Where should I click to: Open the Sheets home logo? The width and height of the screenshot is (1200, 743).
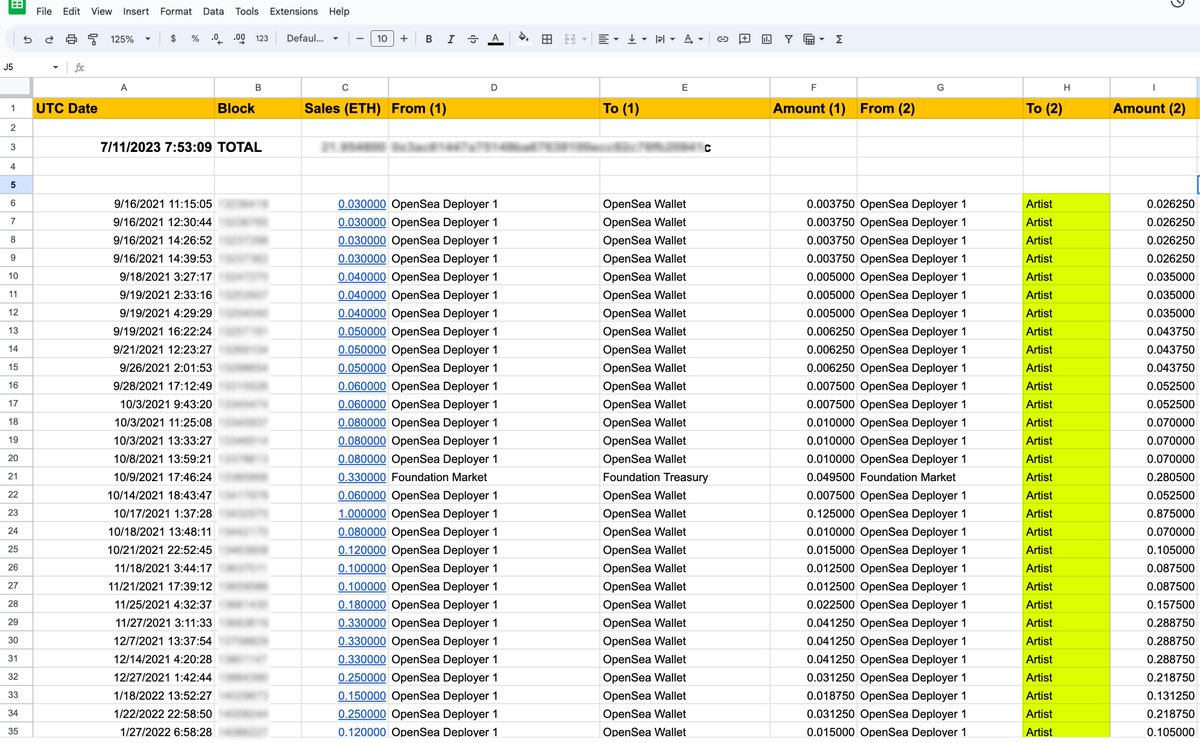tap(17, 6)
